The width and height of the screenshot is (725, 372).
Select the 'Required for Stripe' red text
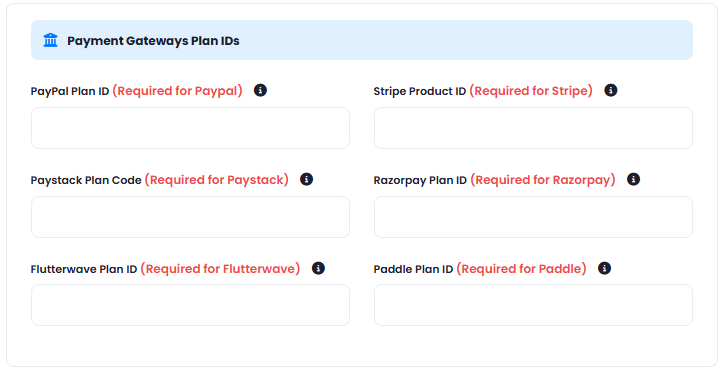click(531, 91)
